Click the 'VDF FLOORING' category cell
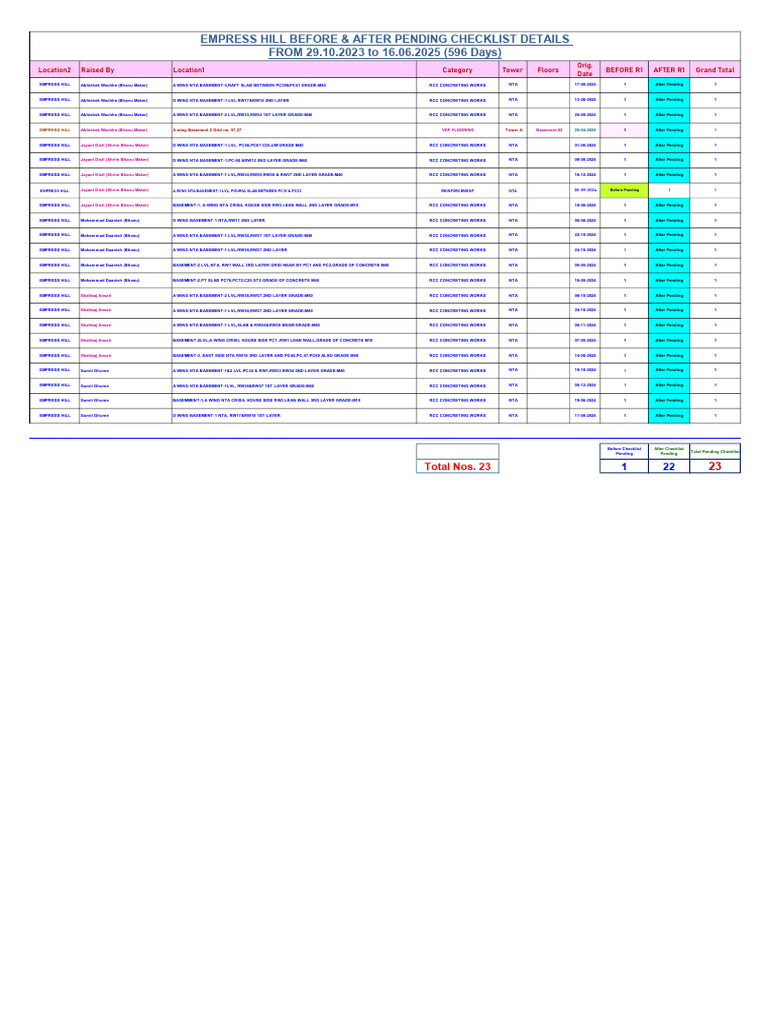Screen dimensions: 768x1024 [457, 130]
